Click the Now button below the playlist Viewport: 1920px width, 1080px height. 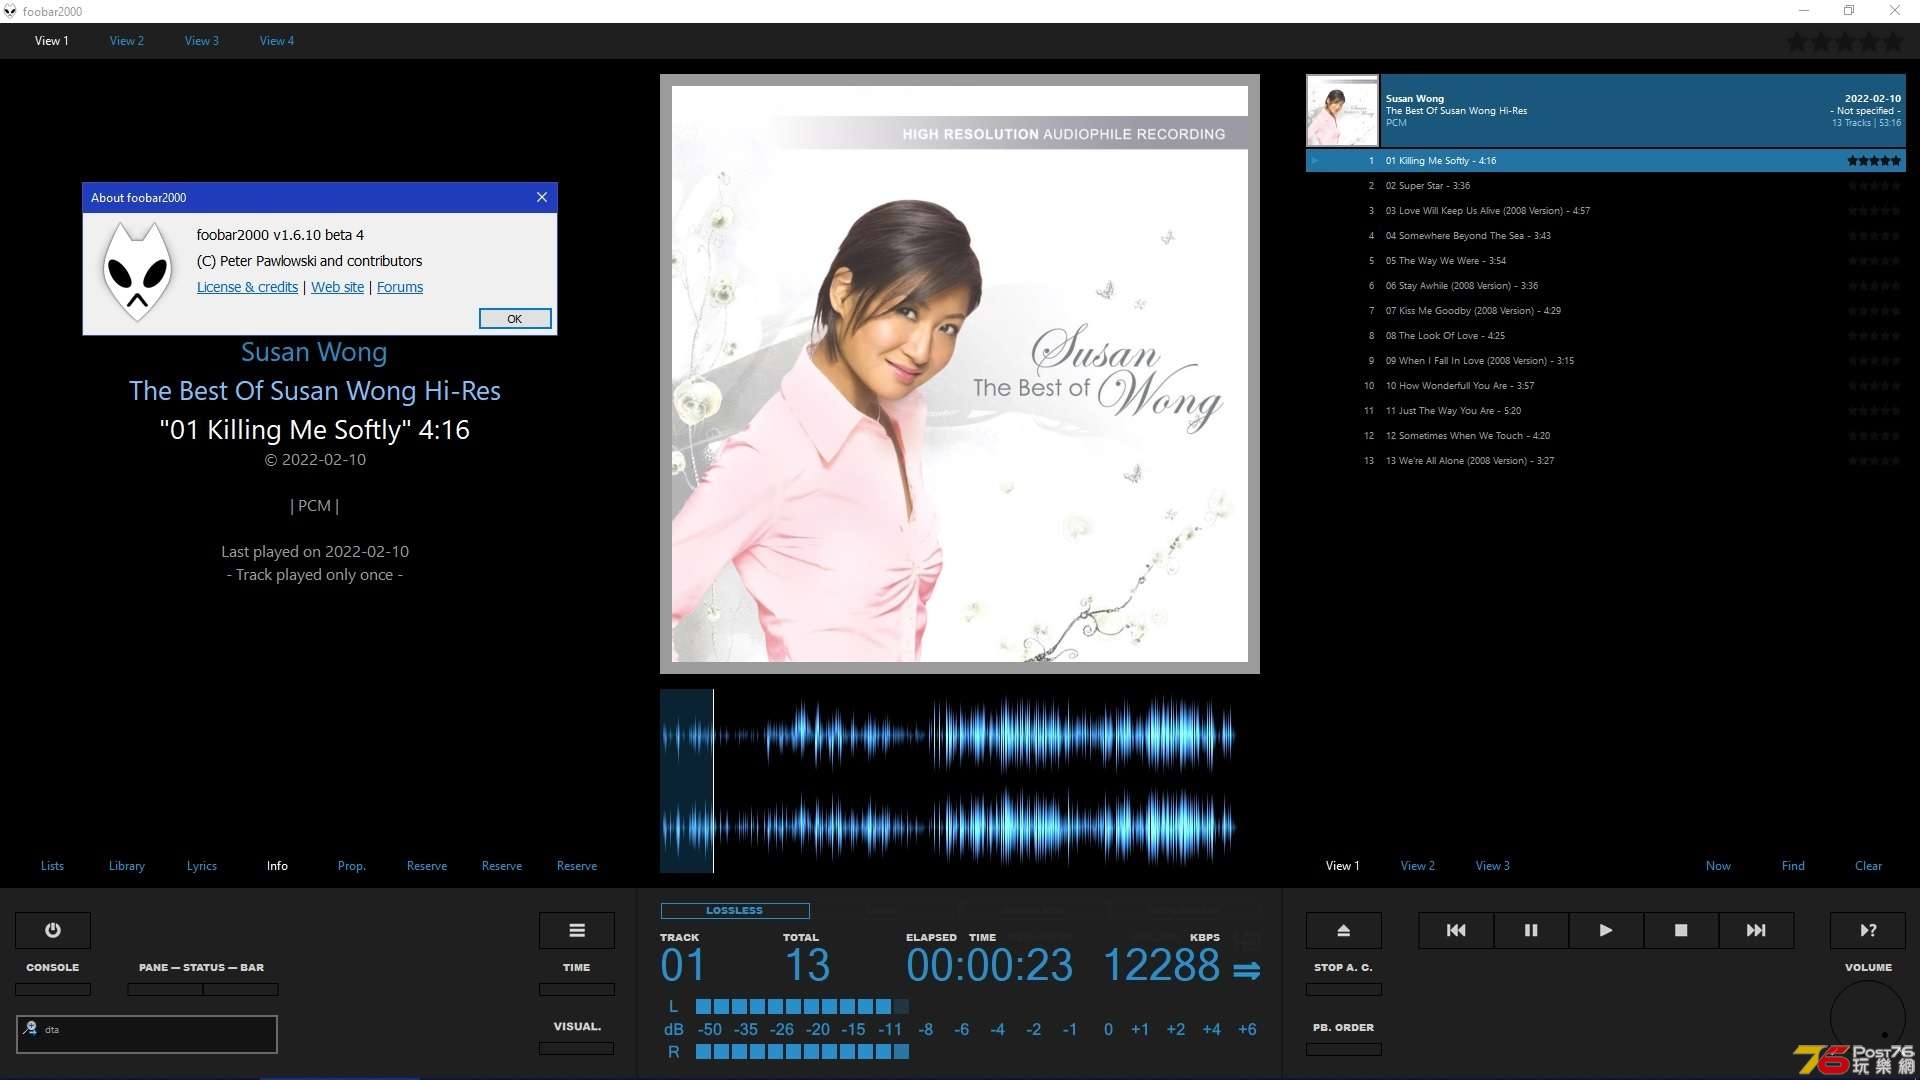pos(1718,866)
